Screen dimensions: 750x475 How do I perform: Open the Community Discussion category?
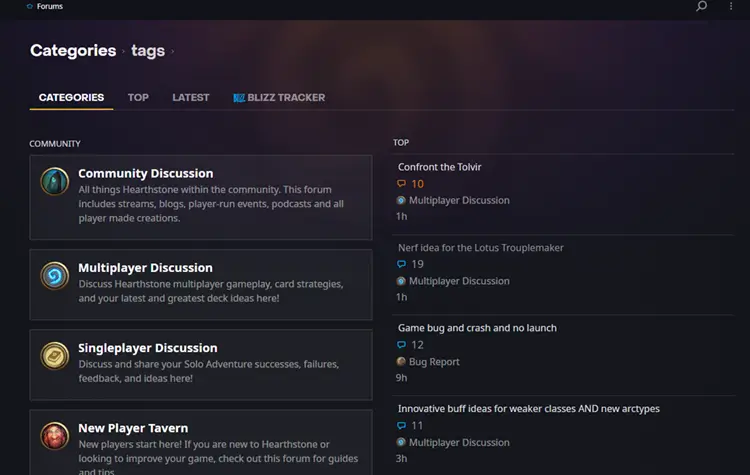coord(145,173)
